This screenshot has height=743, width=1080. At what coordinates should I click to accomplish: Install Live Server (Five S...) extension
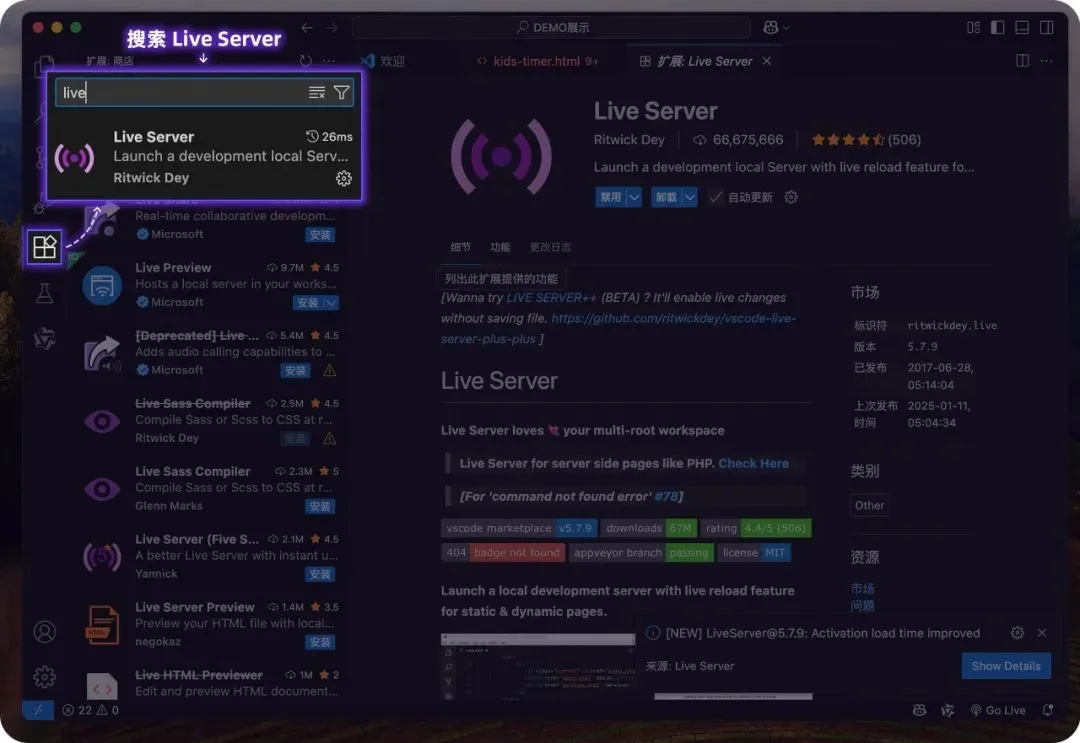point(320,574)
